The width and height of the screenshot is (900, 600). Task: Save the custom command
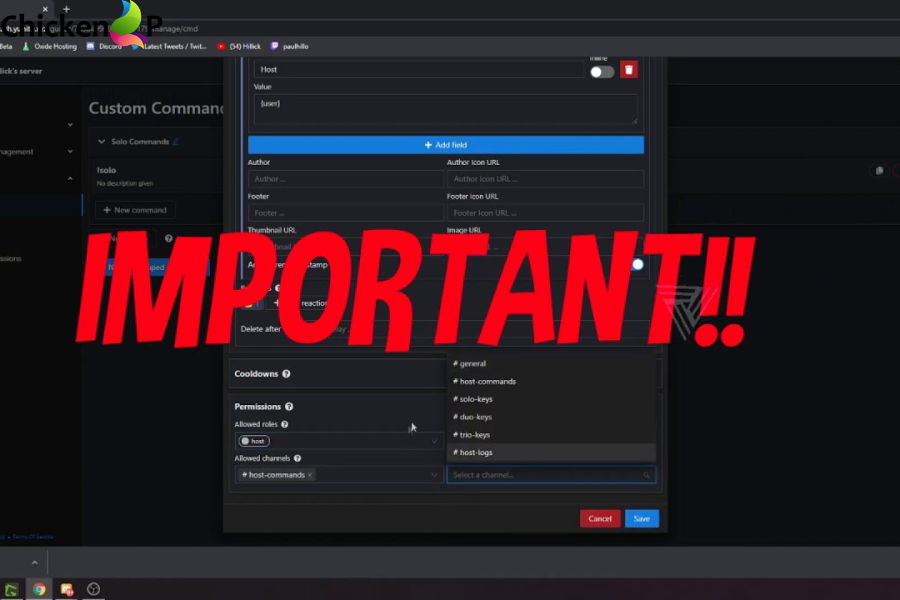641,518
